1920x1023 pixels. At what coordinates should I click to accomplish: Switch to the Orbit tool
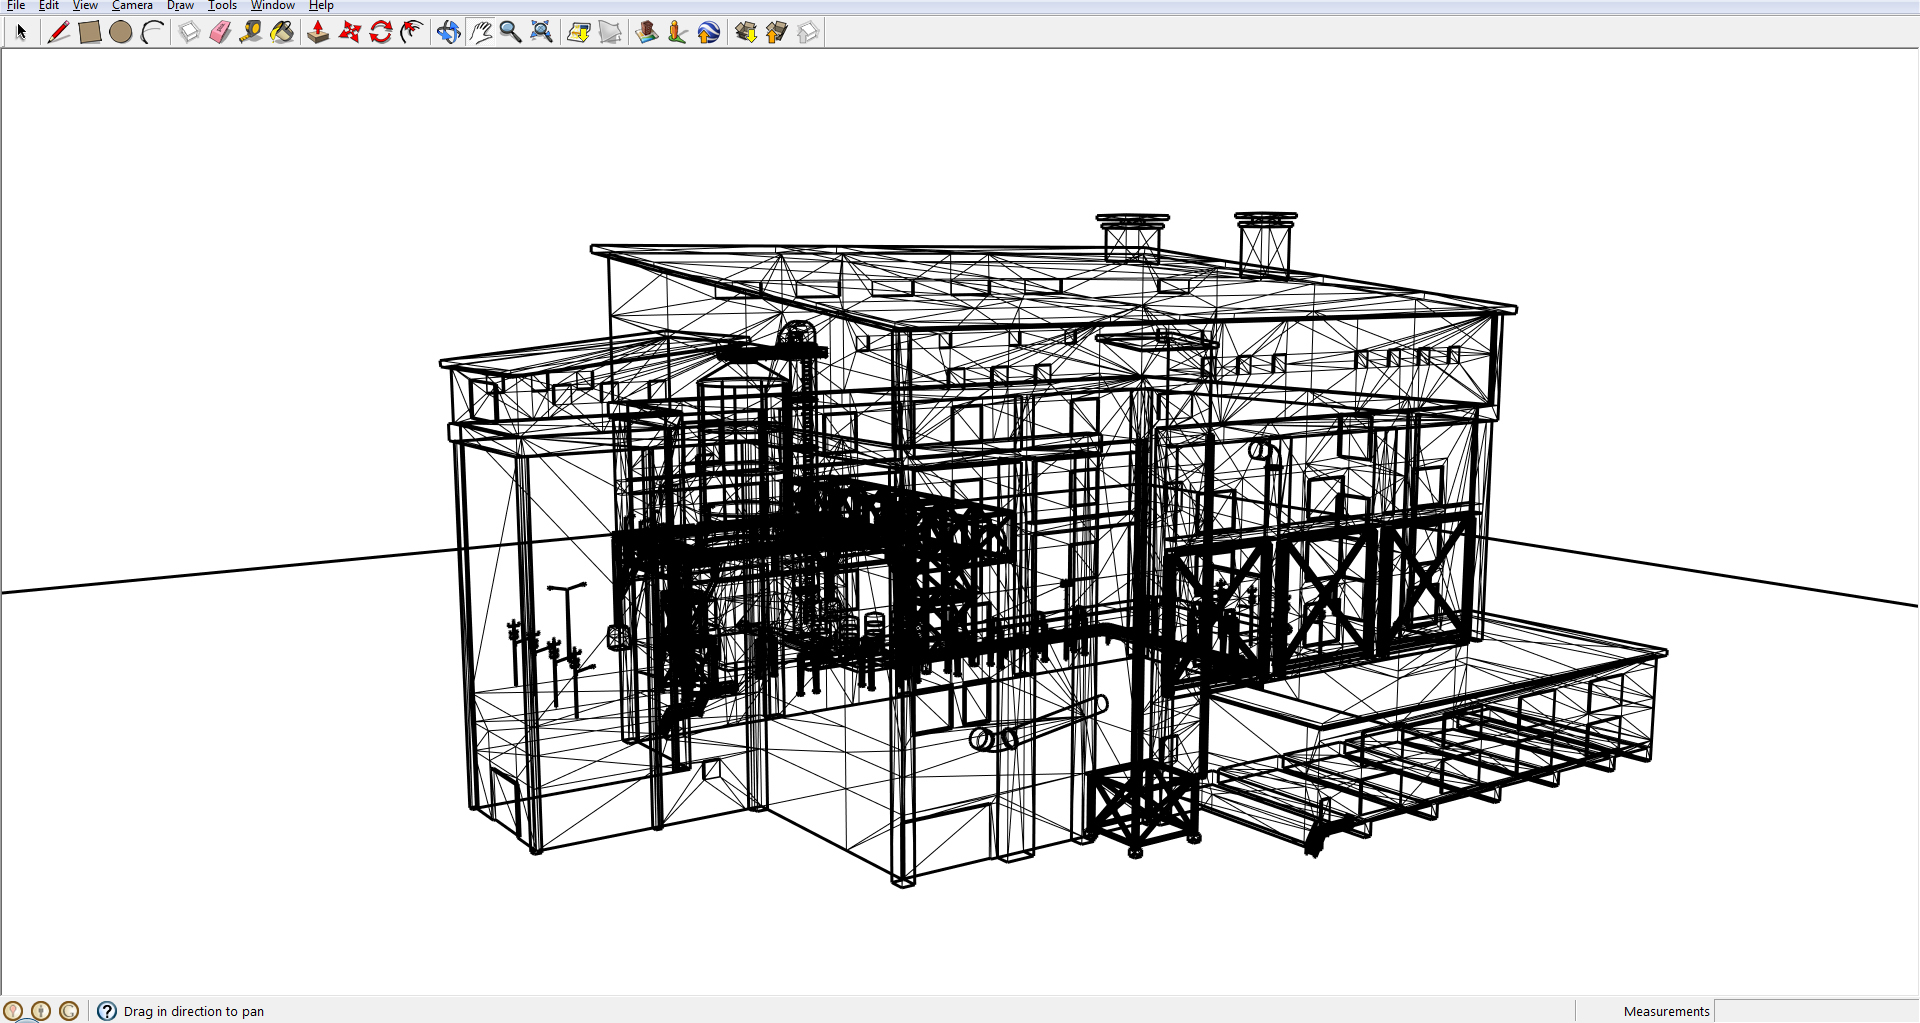[x=448, y=31]
